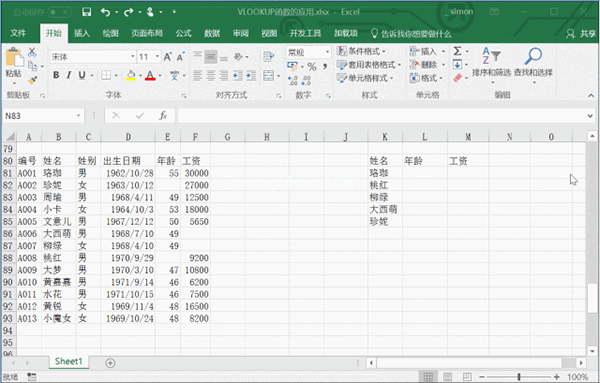Toggle middle align

pos(210,57)
